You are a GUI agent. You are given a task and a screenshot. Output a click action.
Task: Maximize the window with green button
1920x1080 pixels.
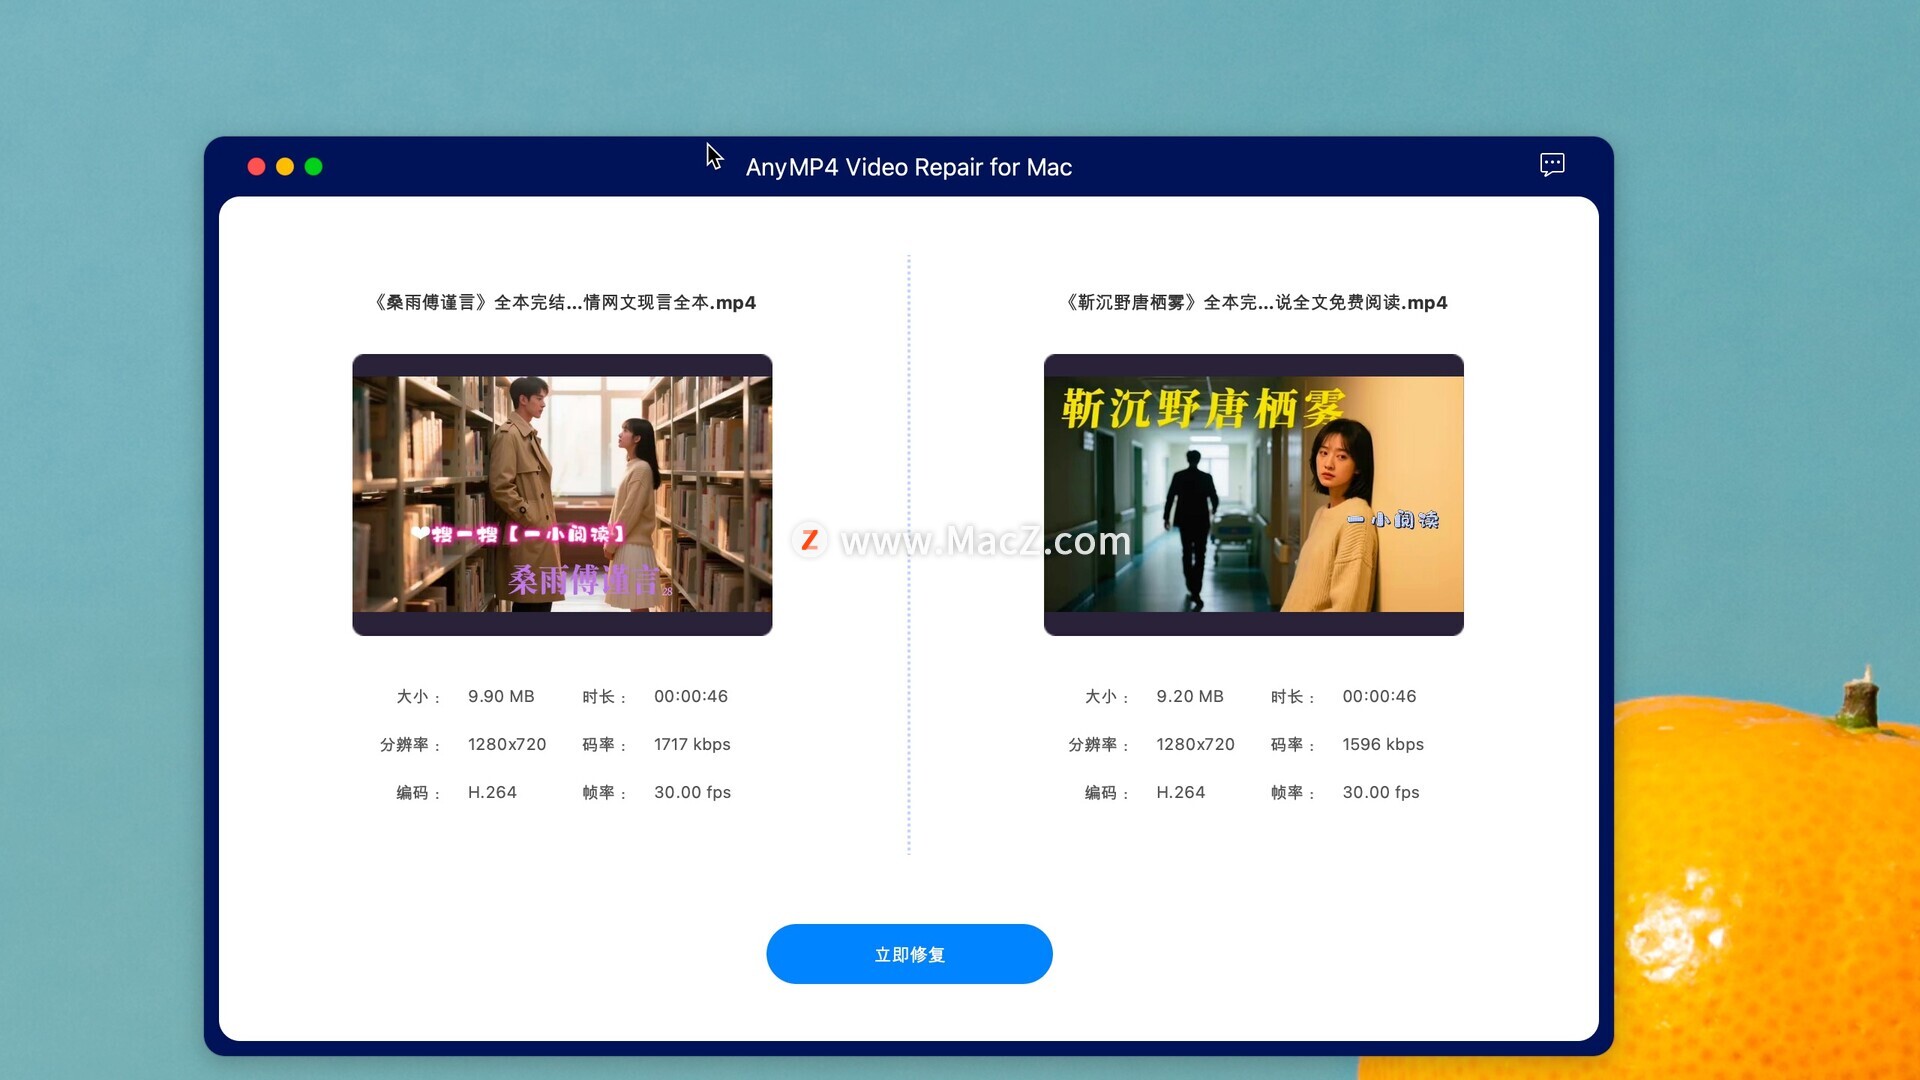click(314, 166)
